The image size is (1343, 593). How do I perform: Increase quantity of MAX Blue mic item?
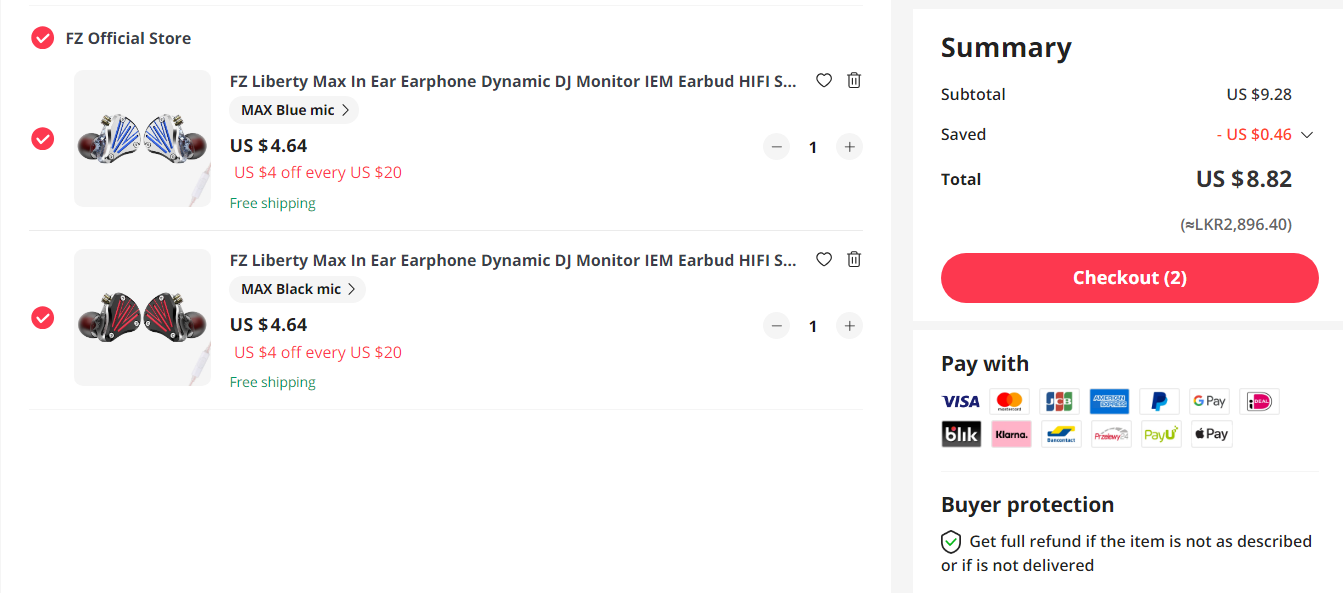849,147
